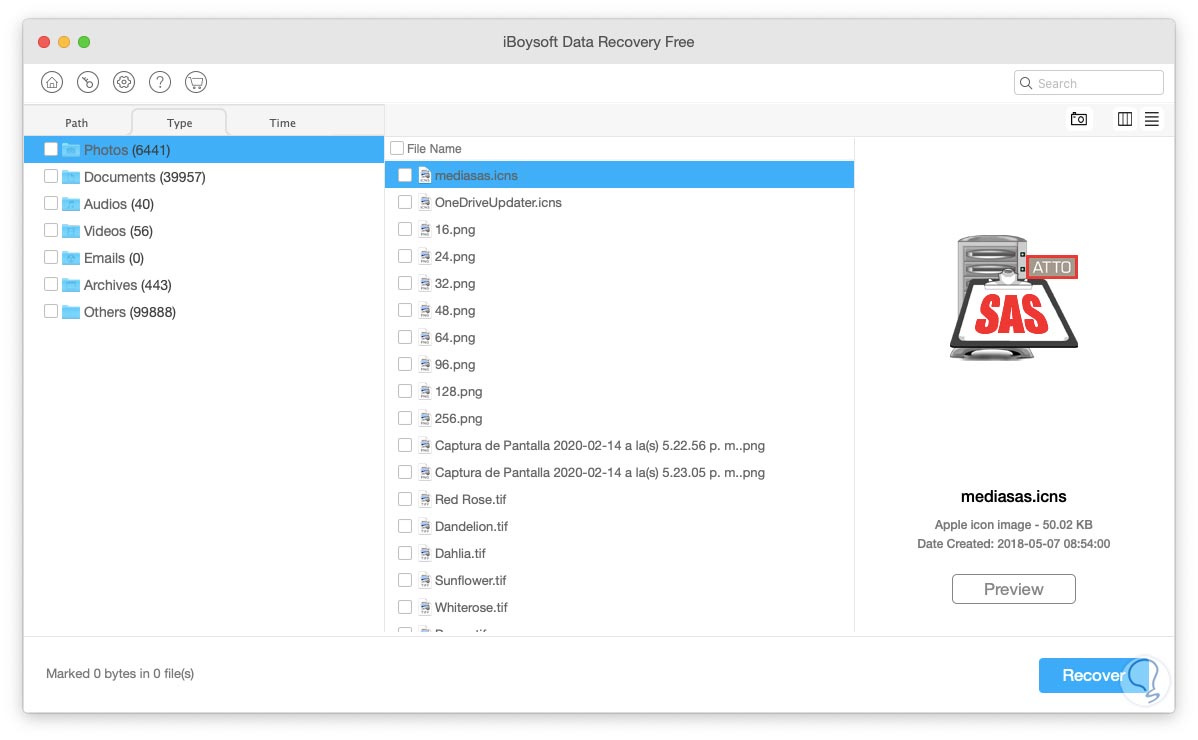Check the Dandelion.tif checkbox
This screenshot has width=1198, height=740.
(405, 526)
